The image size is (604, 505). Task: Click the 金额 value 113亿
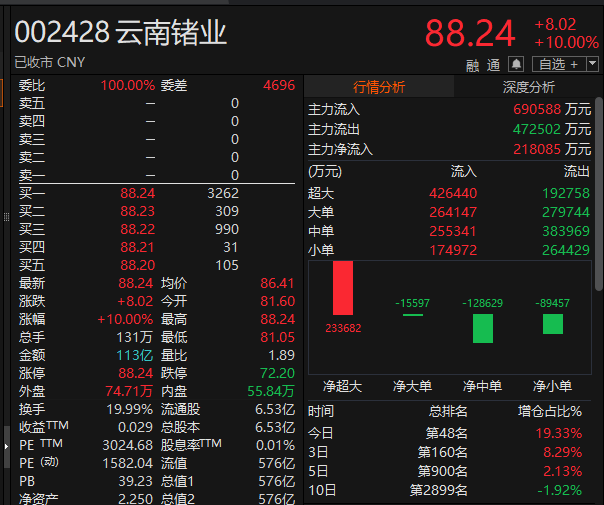click(x=135, y=355)
